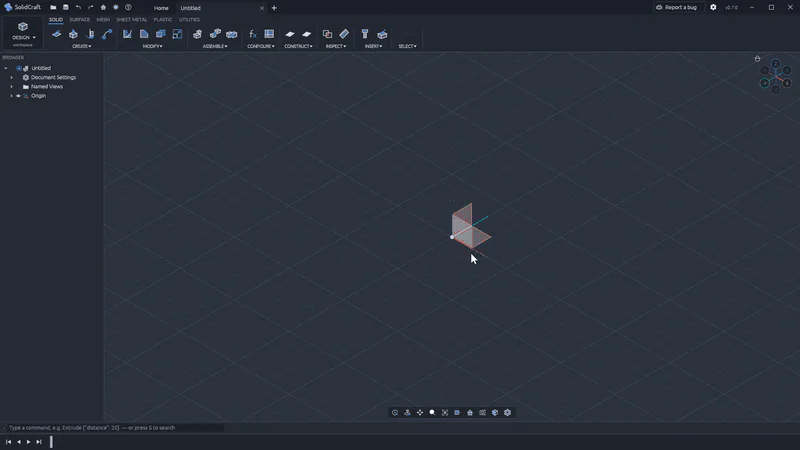Viewport: 800px width, 450px height.
Task: Expand the Document Settings tree node
Action: 12,78
